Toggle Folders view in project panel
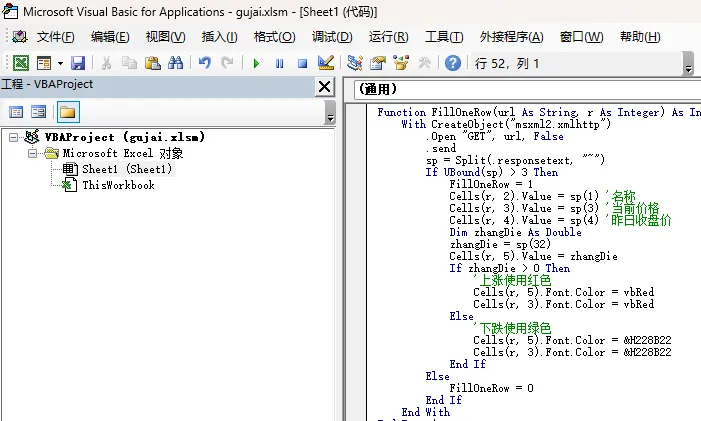Image resolution: width=701 pixels, height=421 pixels. coord(68,112)
